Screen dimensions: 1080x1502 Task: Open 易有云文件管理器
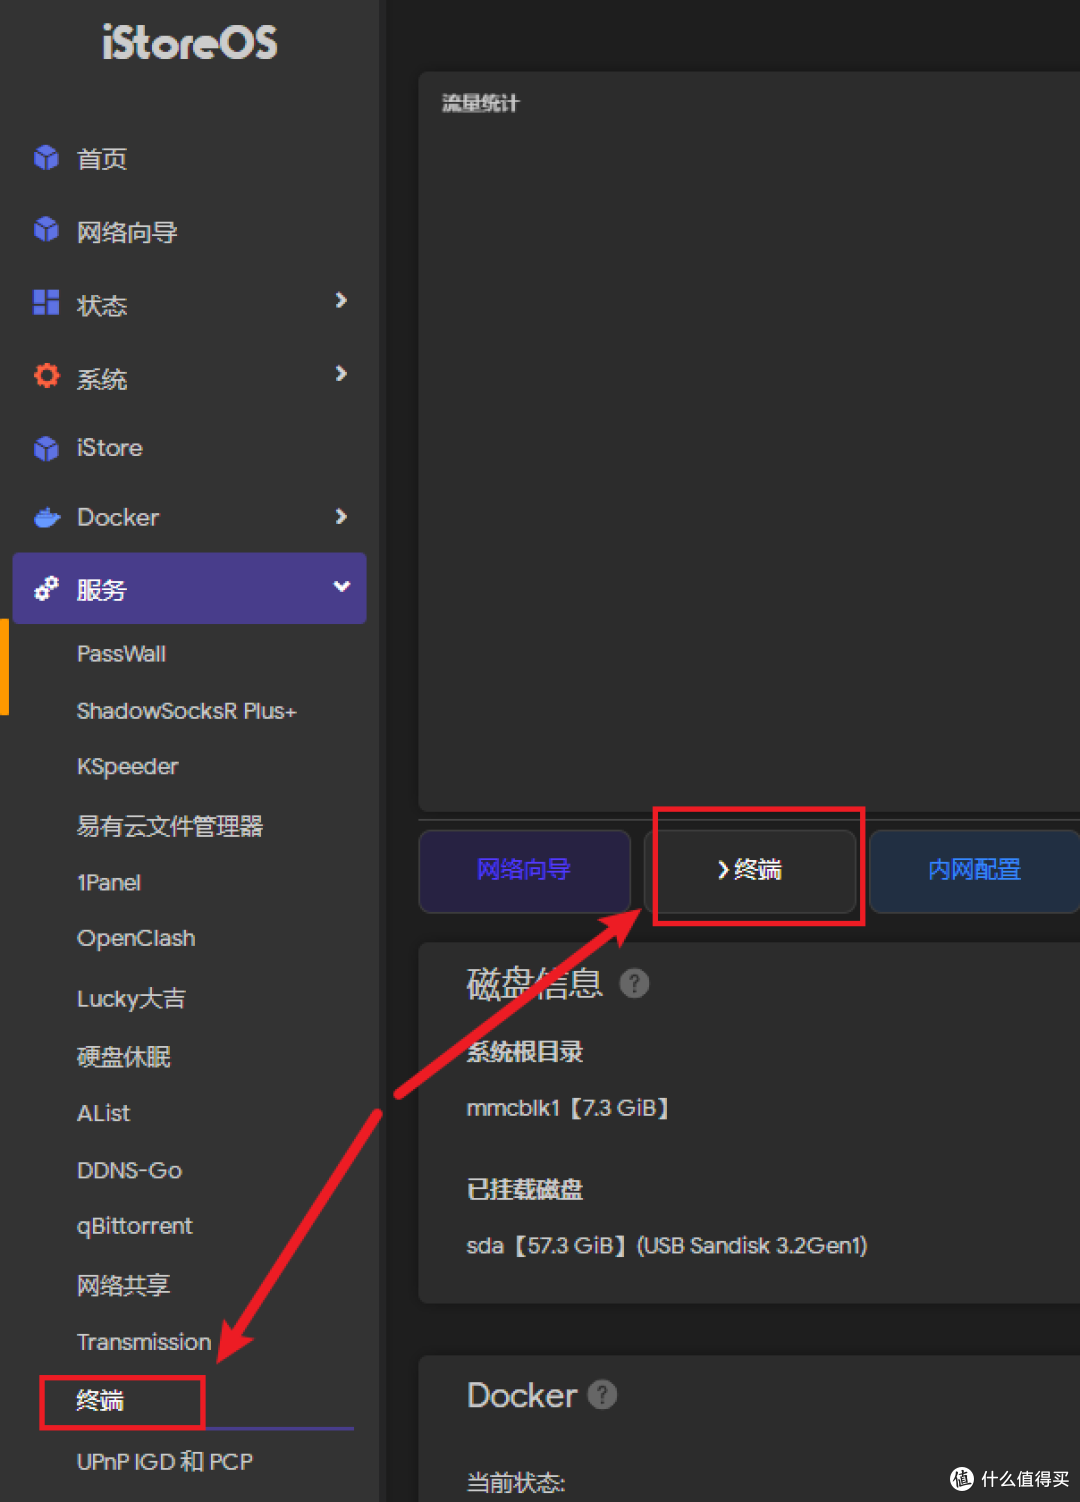(x=170, y=826)
